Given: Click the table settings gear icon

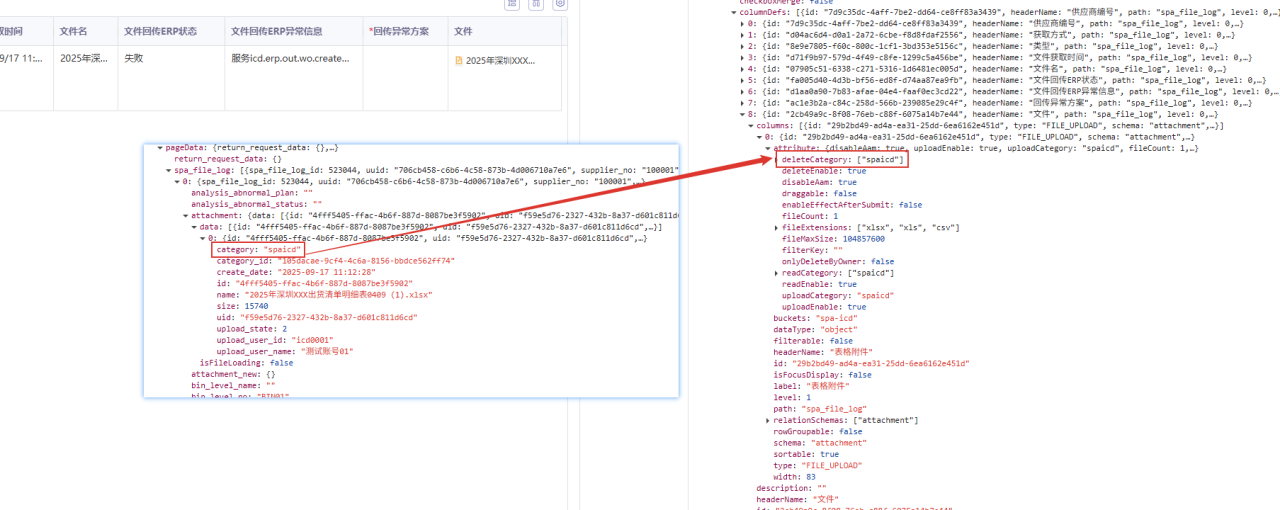Looking at the screenshot, I should click(560, 3).
